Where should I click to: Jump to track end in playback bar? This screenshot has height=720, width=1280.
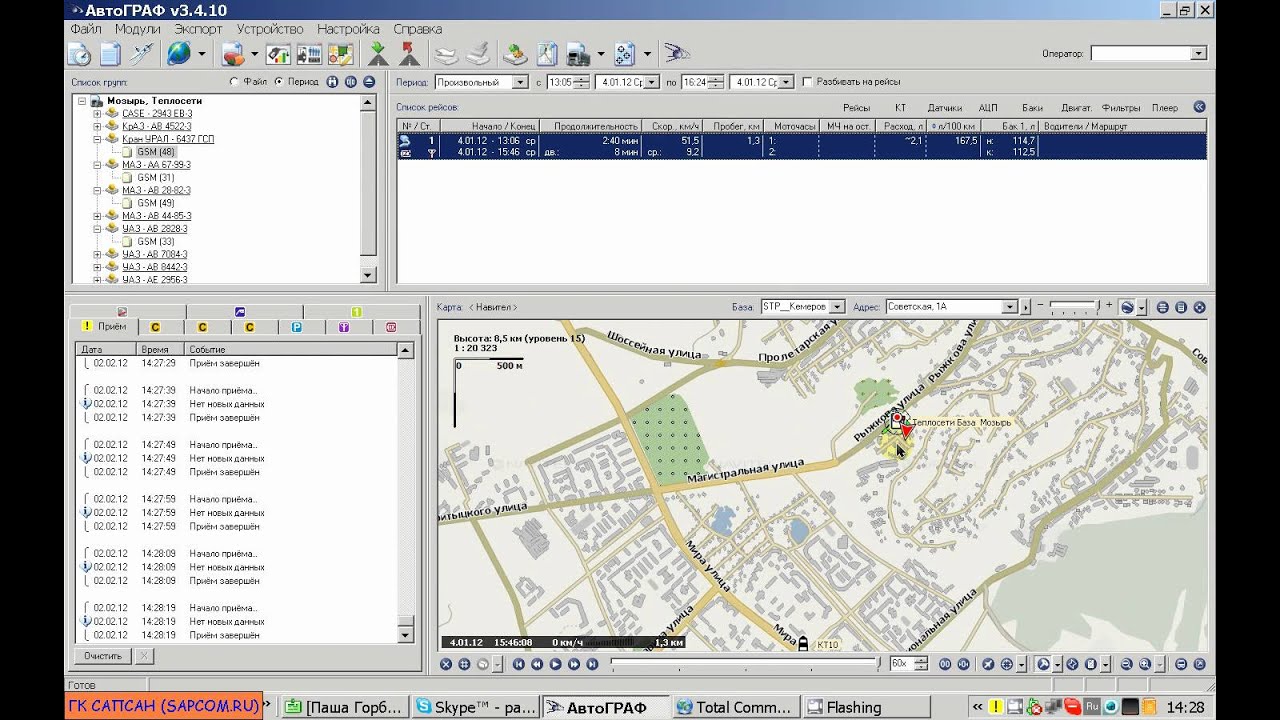(x=593, y=664)
